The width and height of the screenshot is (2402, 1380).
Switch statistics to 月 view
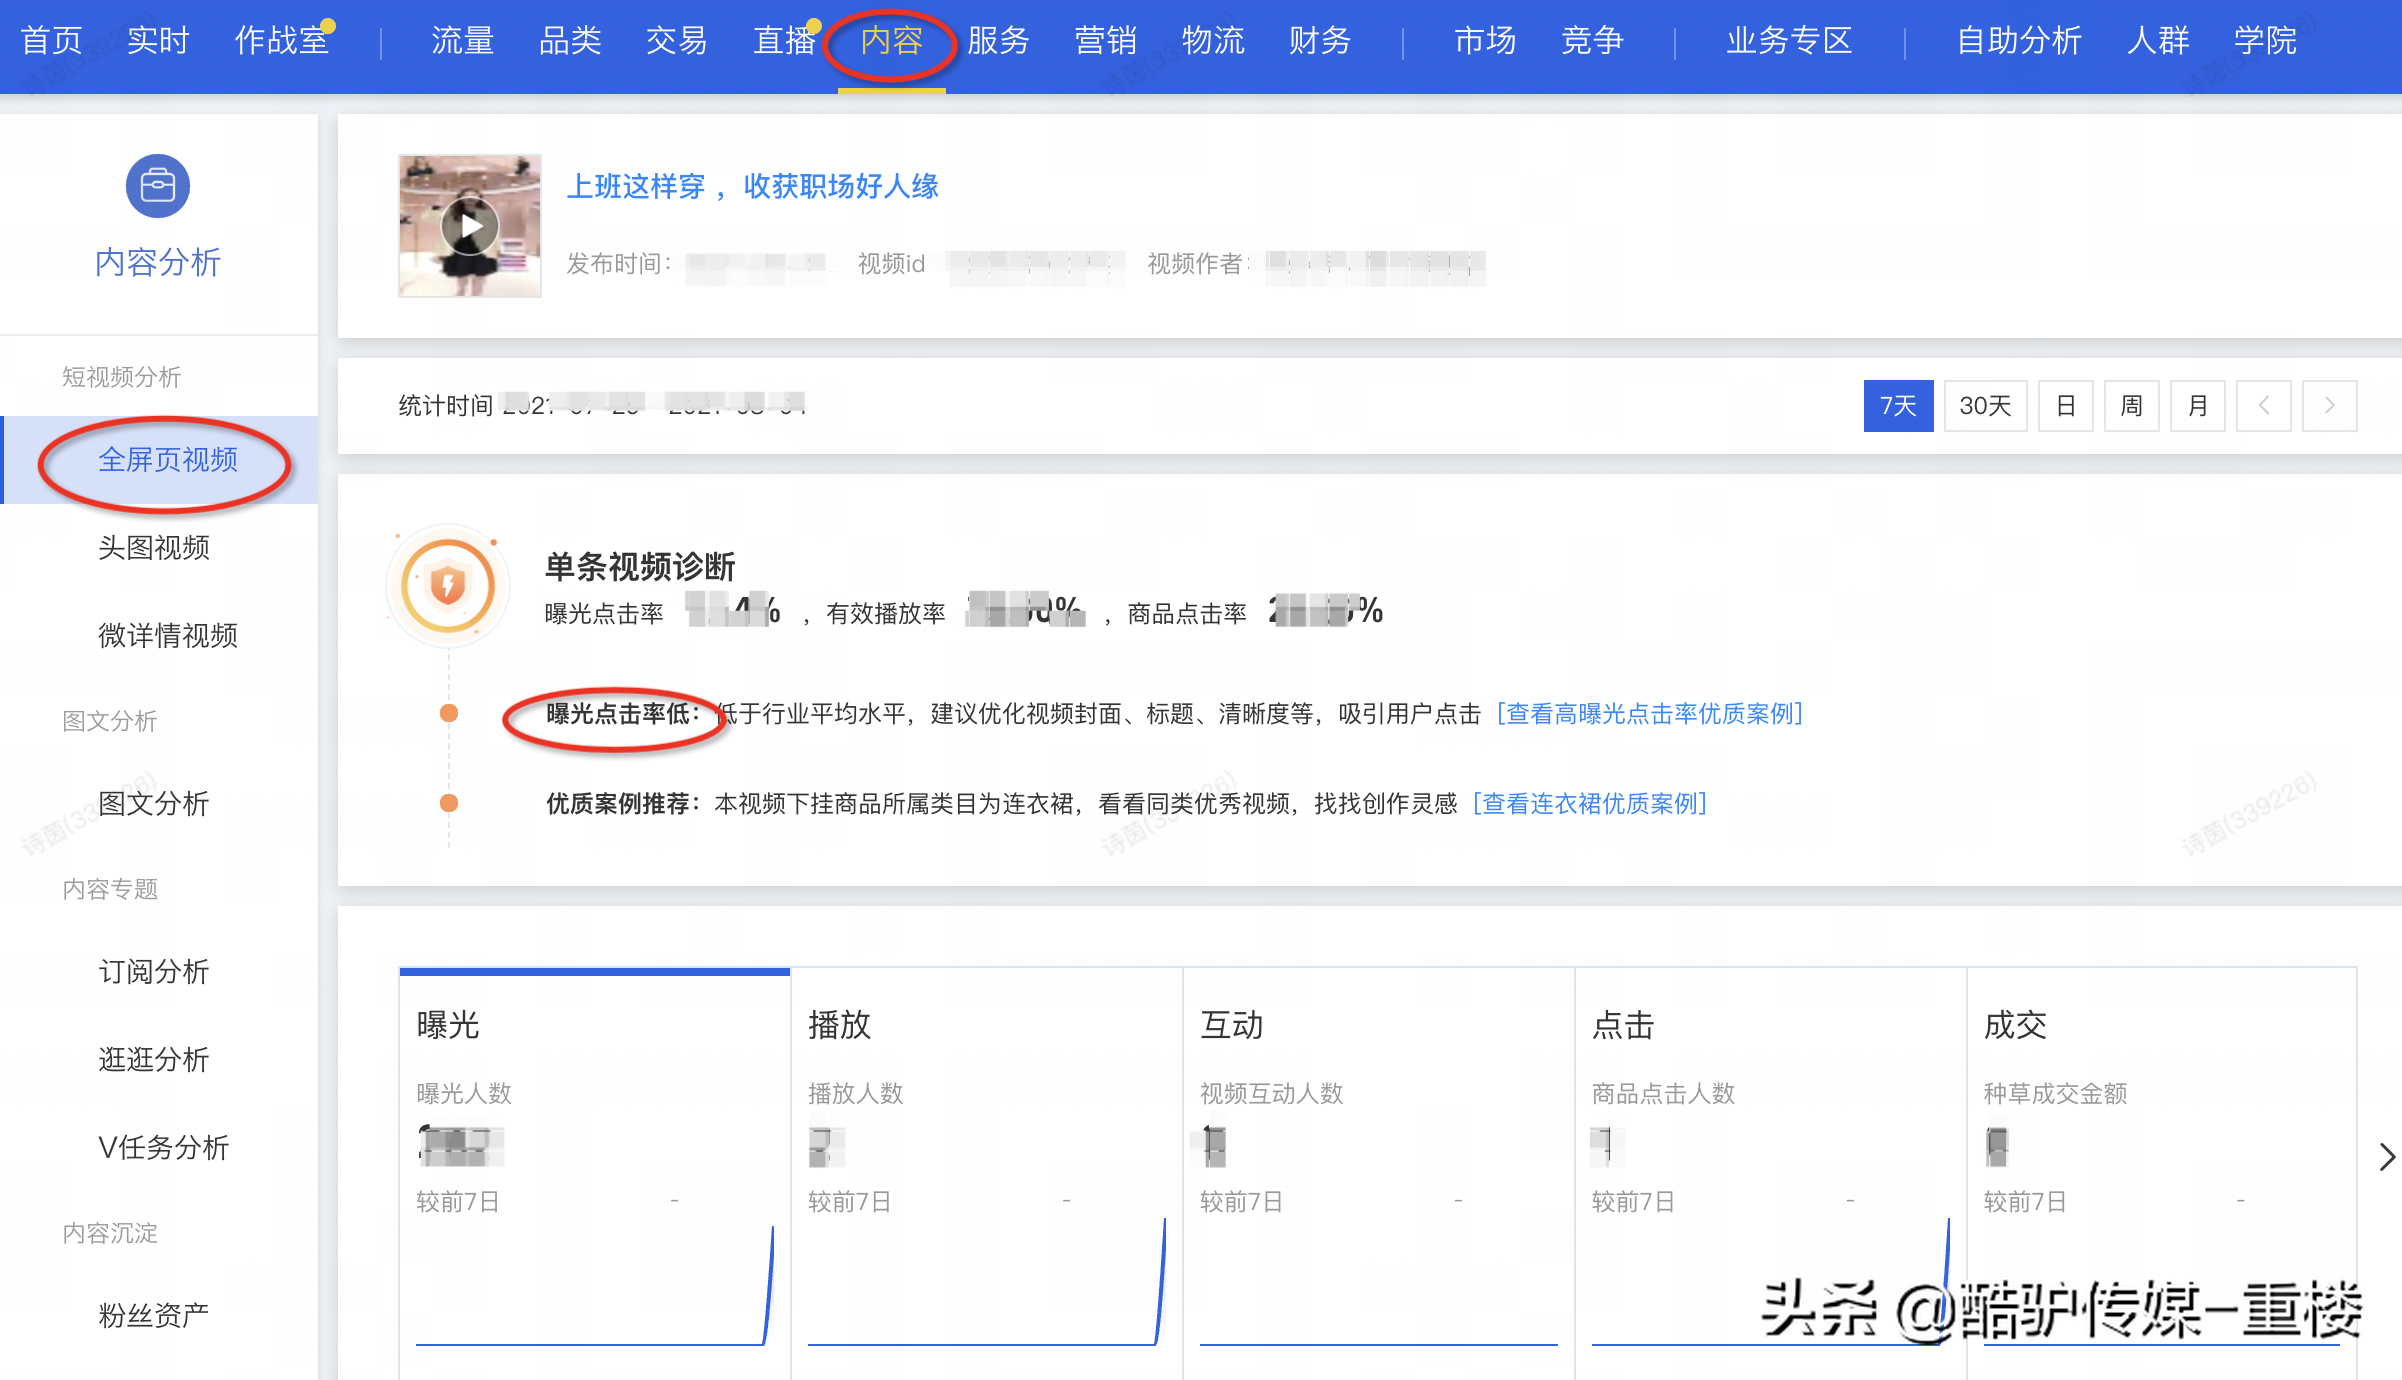coord(2197,405)
